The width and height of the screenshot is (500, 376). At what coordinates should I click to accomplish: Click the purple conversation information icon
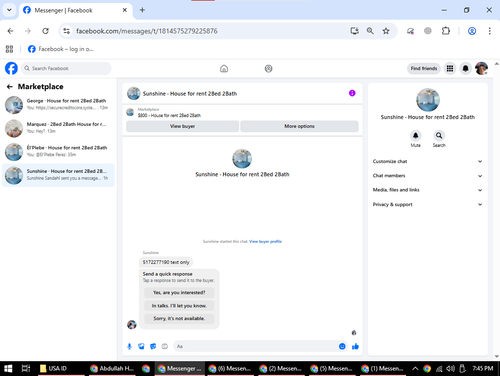point(352,93)
